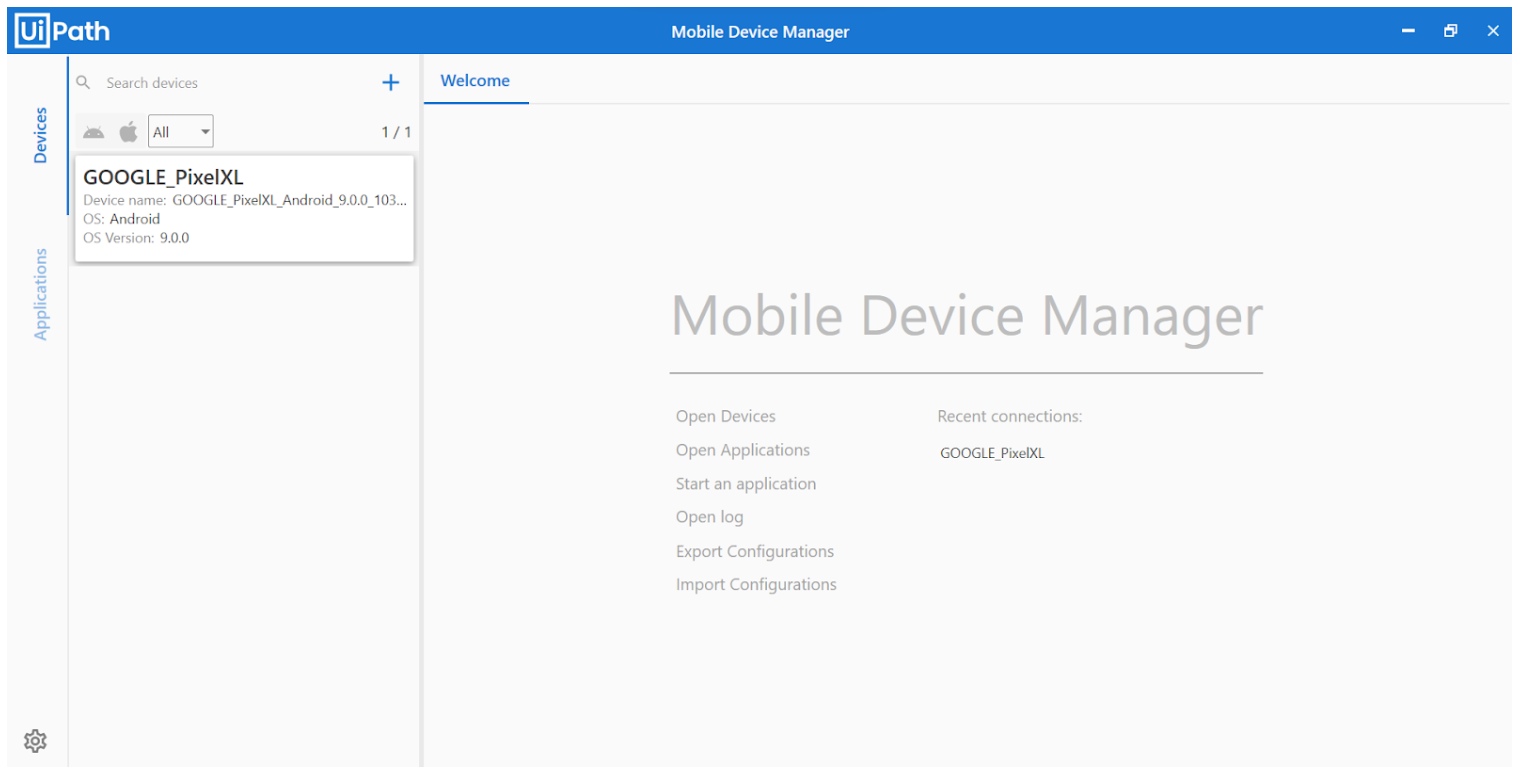Viewport: 1518px width, 775px height.
Task: Click Start an application link
Action: 745,484
